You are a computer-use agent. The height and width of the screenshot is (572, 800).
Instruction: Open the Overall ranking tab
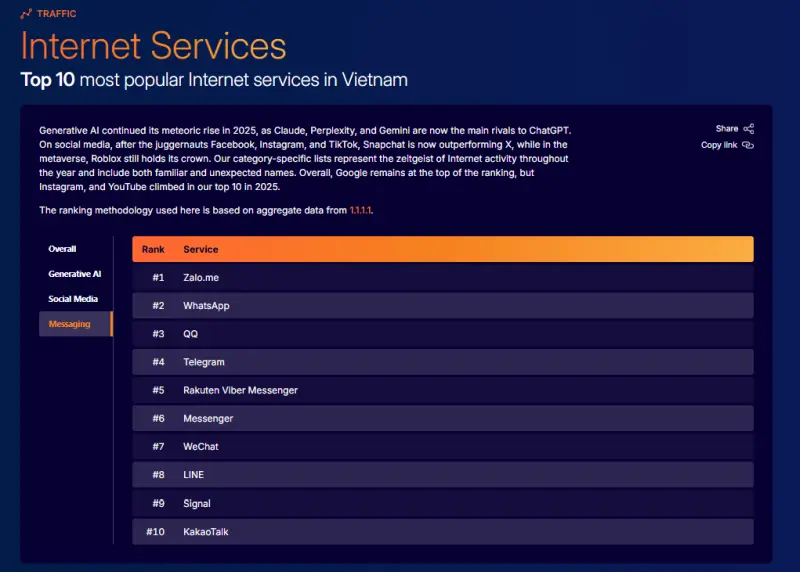point(62,249)
